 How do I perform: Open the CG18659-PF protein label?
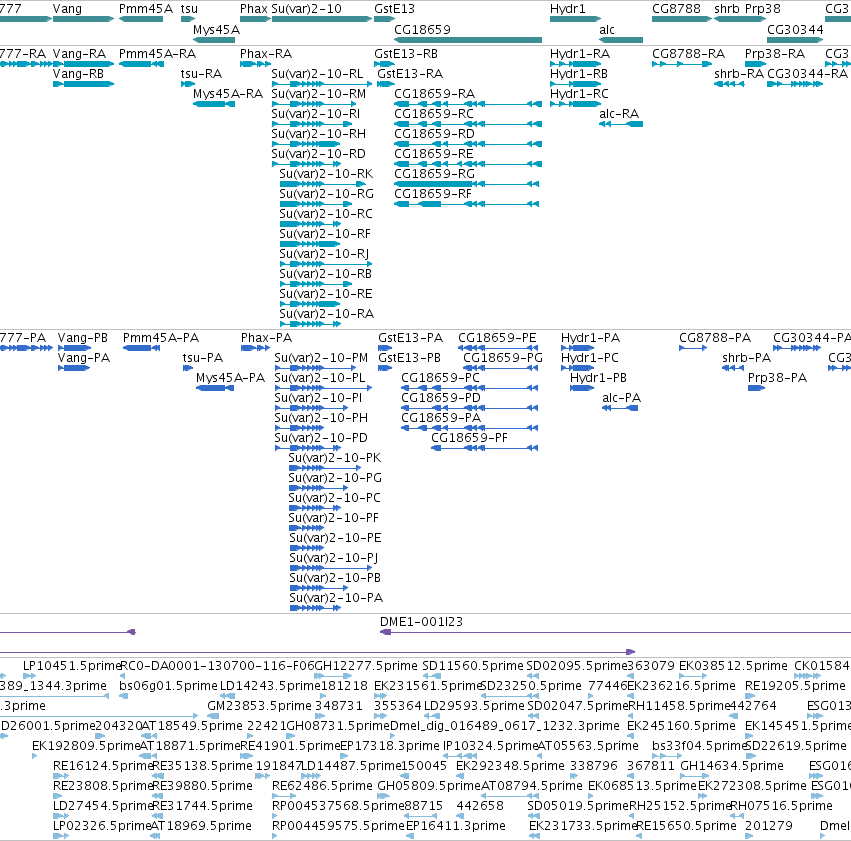point(469,438)
